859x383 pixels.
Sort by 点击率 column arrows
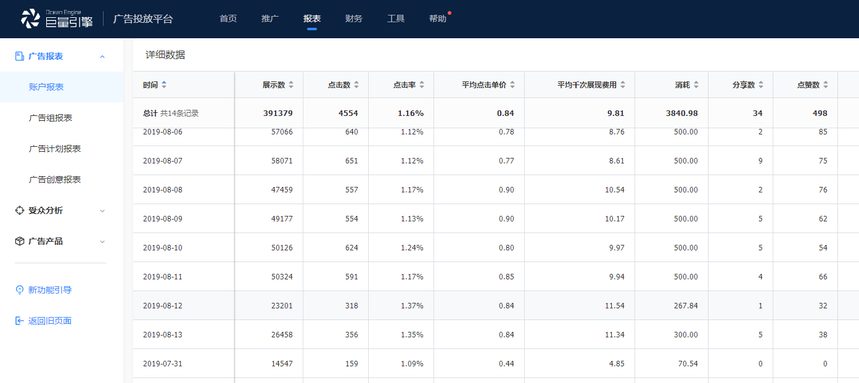tap(421, 85)
